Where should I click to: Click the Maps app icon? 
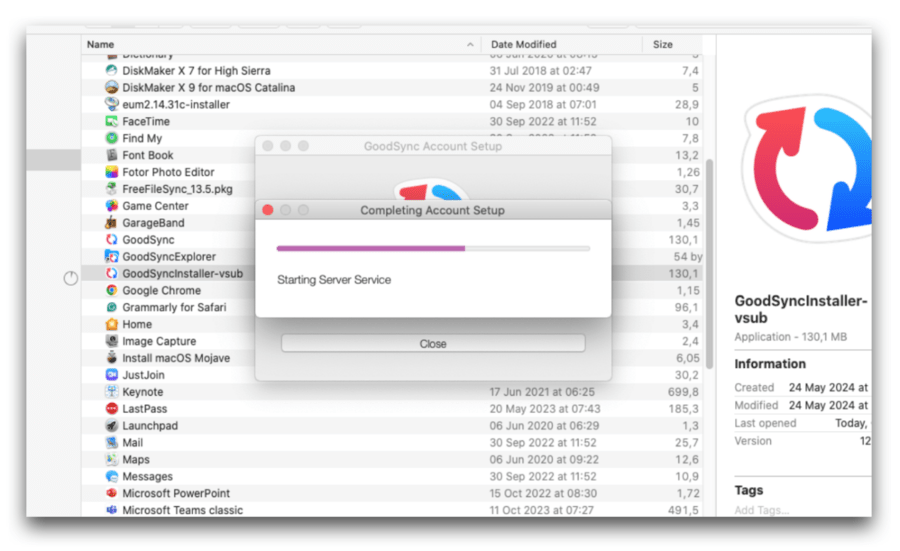[x=111, y=459]
